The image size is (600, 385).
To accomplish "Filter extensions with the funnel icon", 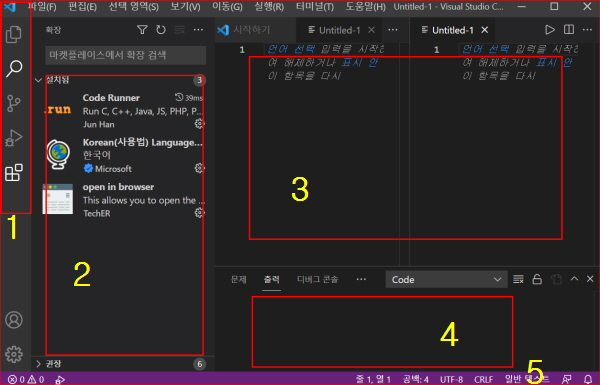I will point(142,30).
